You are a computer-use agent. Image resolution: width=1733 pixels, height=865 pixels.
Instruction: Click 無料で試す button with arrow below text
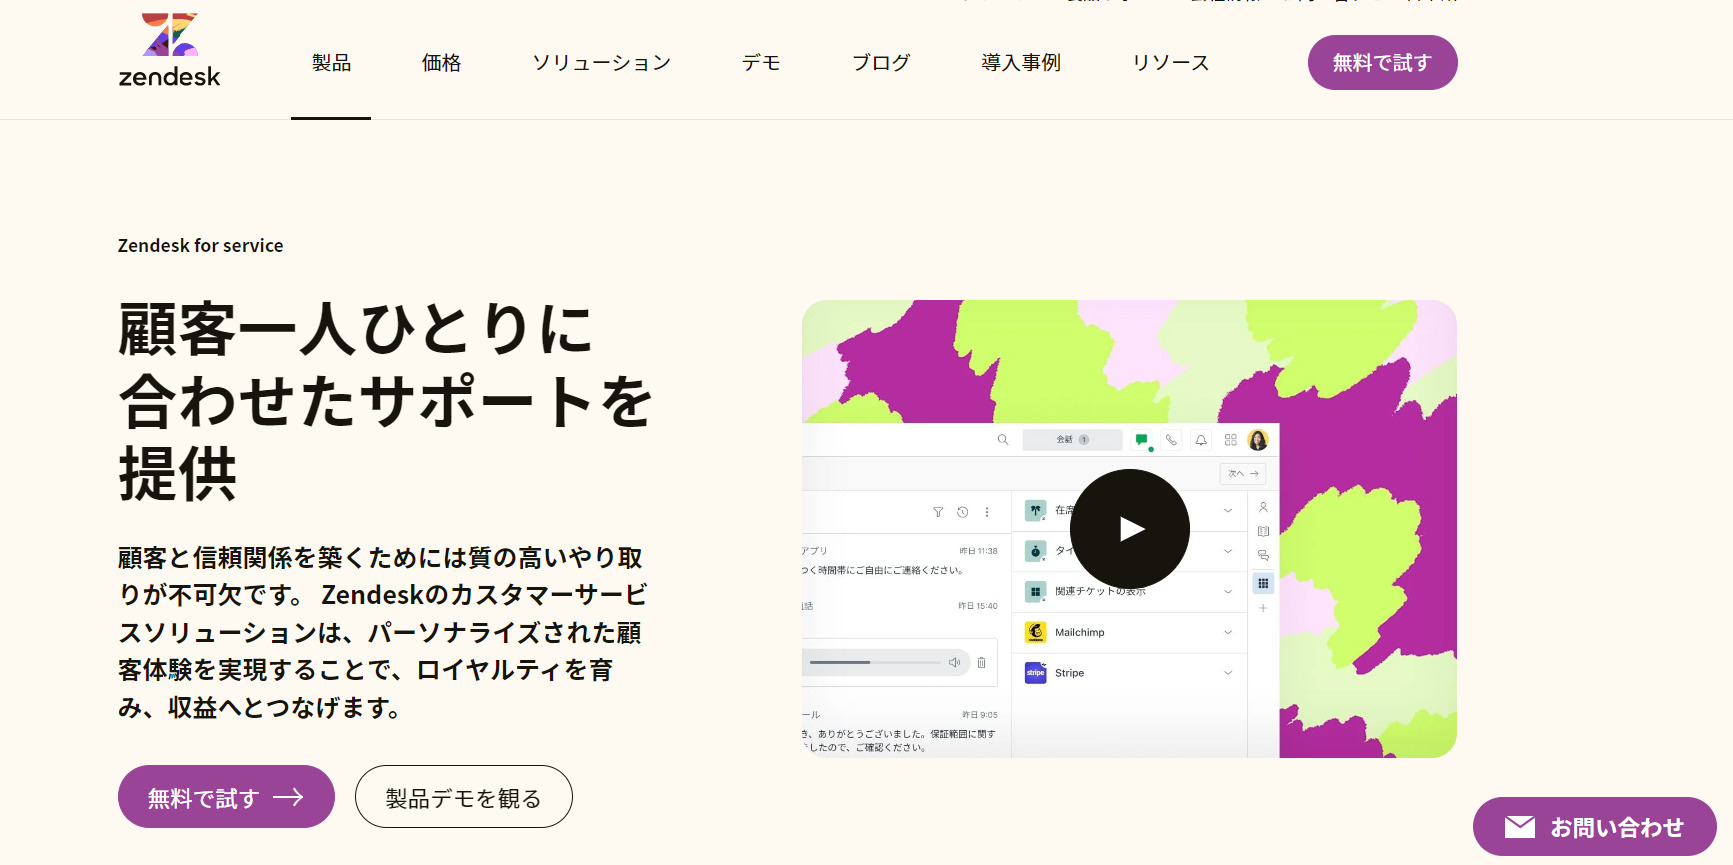226,797
